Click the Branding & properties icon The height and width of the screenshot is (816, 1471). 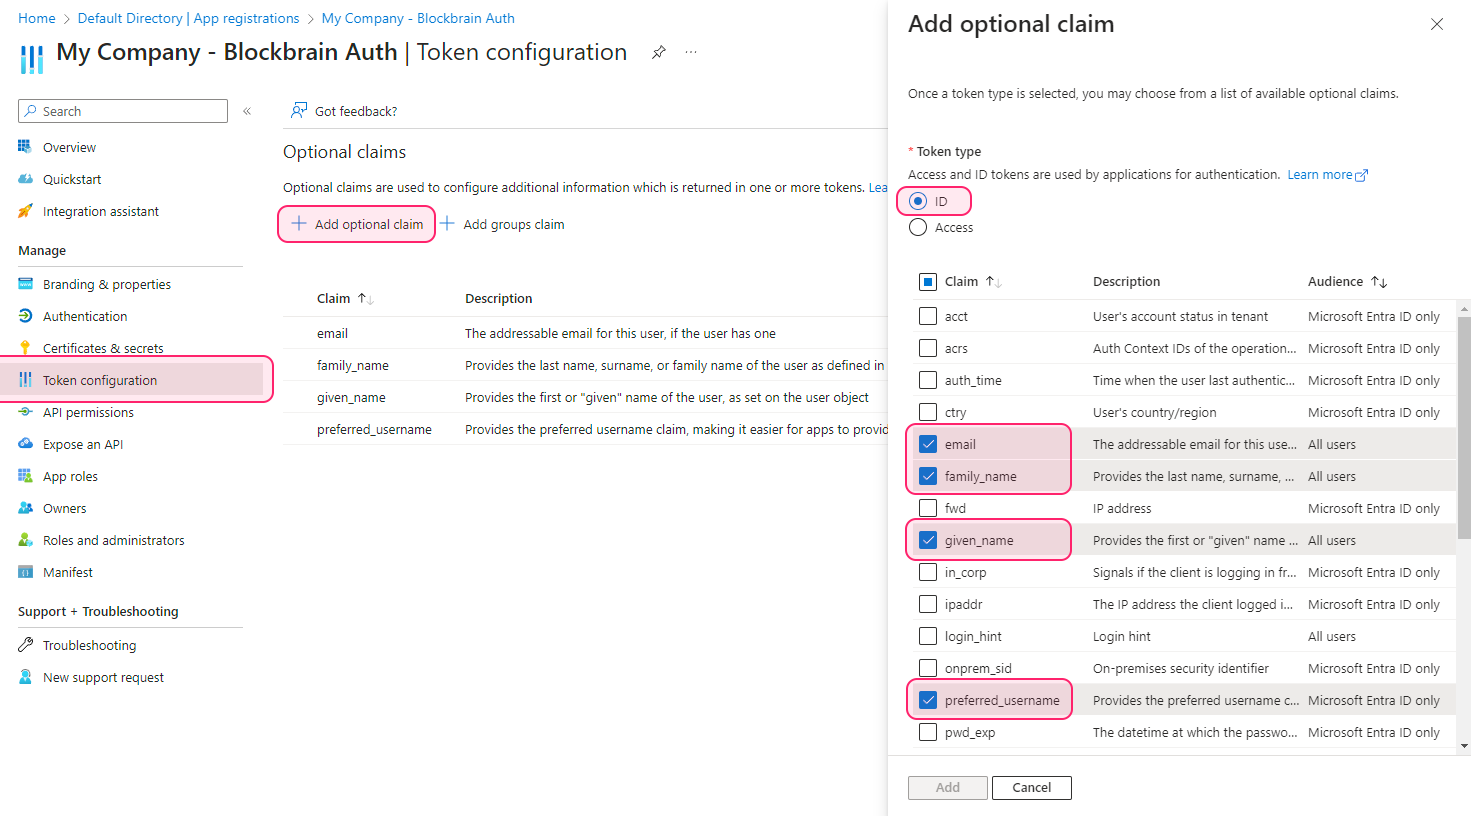(x=25, y=284)
